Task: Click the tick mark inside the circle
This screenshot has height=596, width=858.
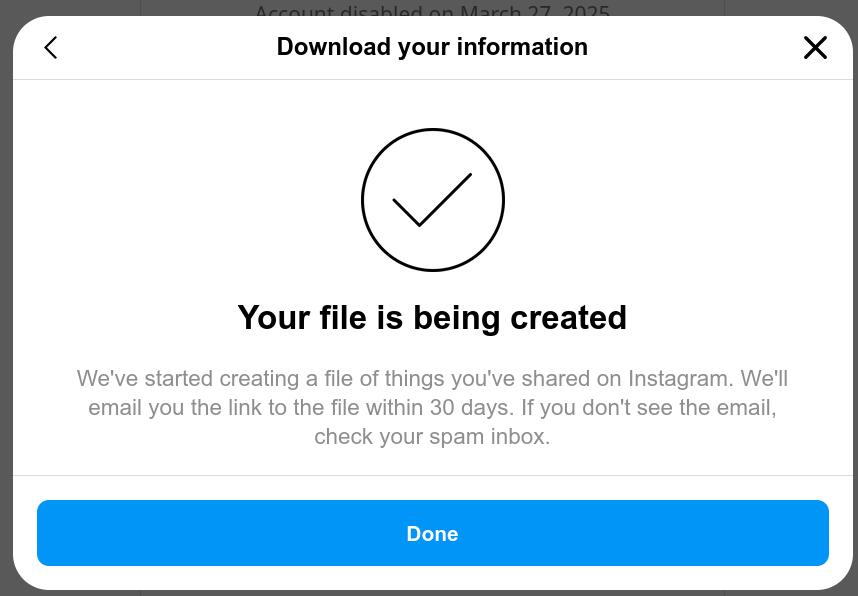Action: 432,200
